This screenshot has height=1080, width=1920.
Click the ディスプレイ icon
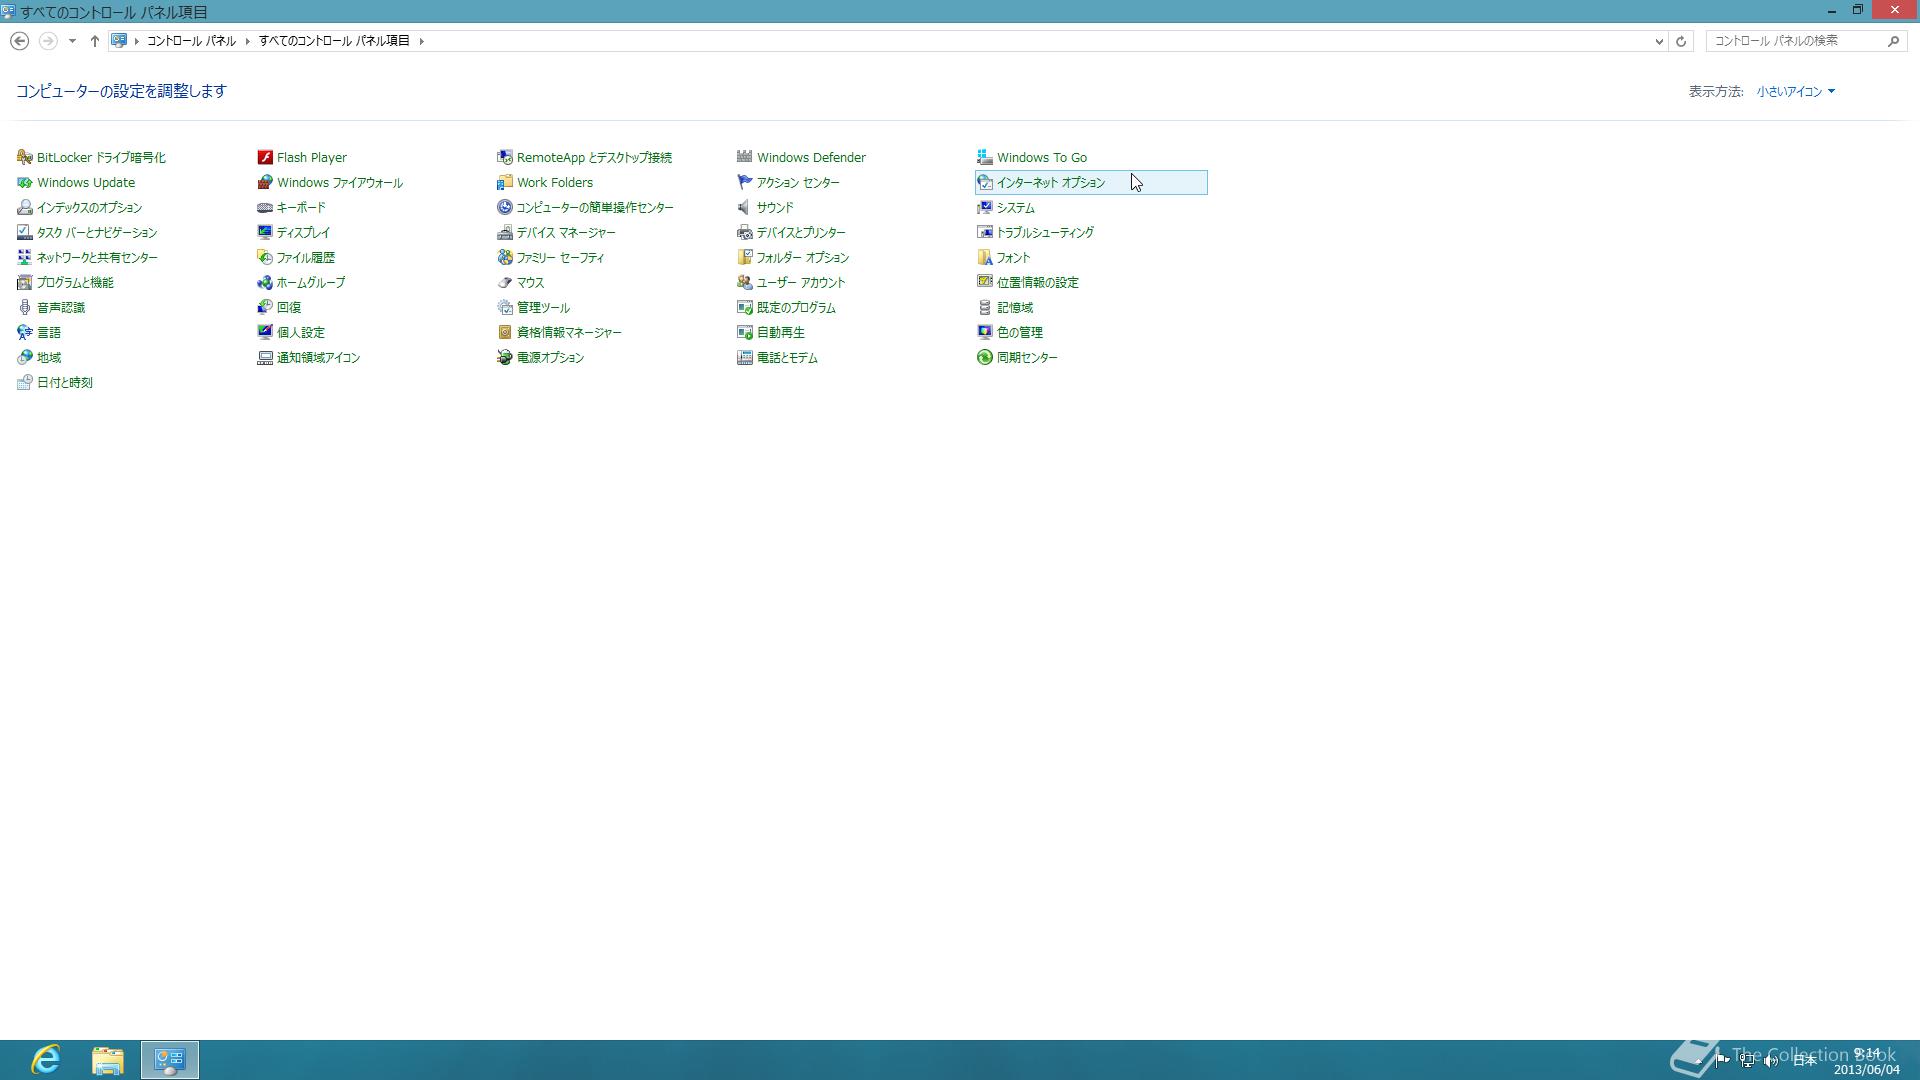265,232
